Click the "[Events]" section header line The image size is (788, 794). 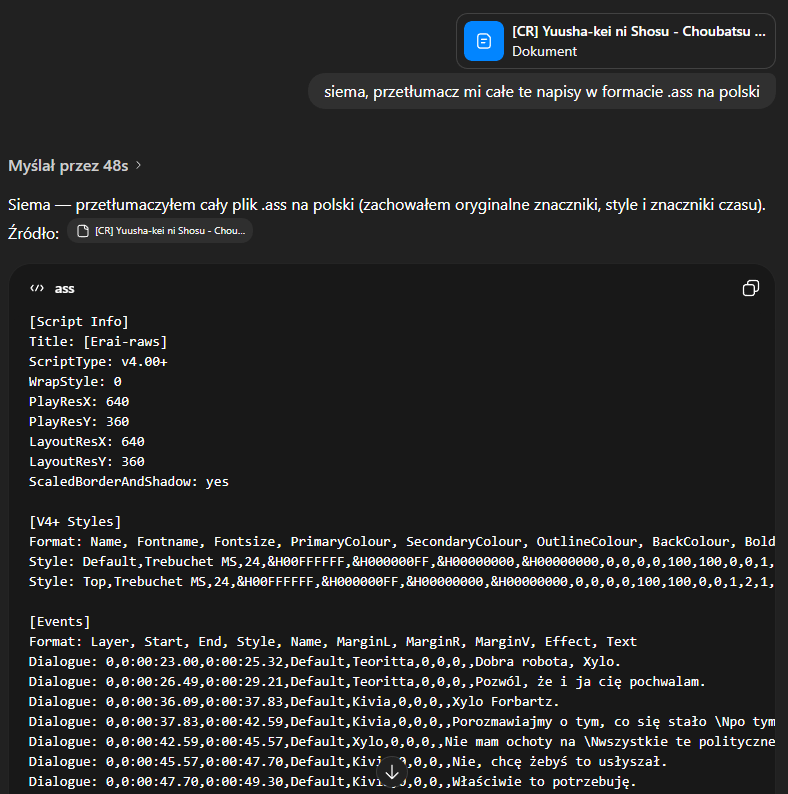[x=59, y=621]
